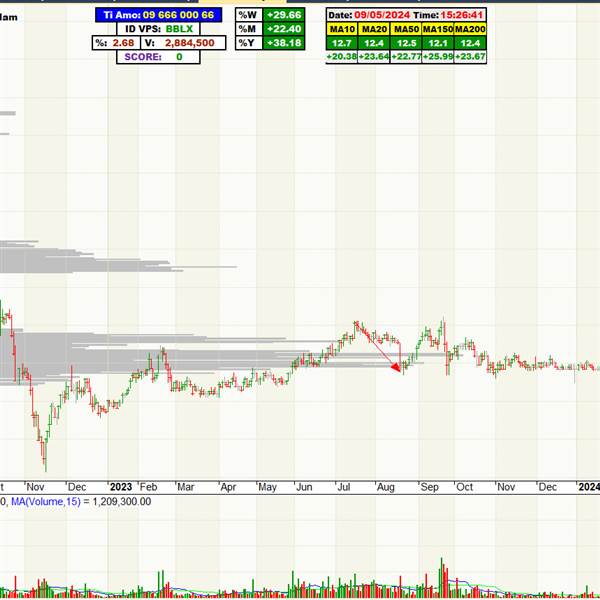Click the yearly change value +38.18
This screenshot has height=600, width=600.
pos(284,43)
